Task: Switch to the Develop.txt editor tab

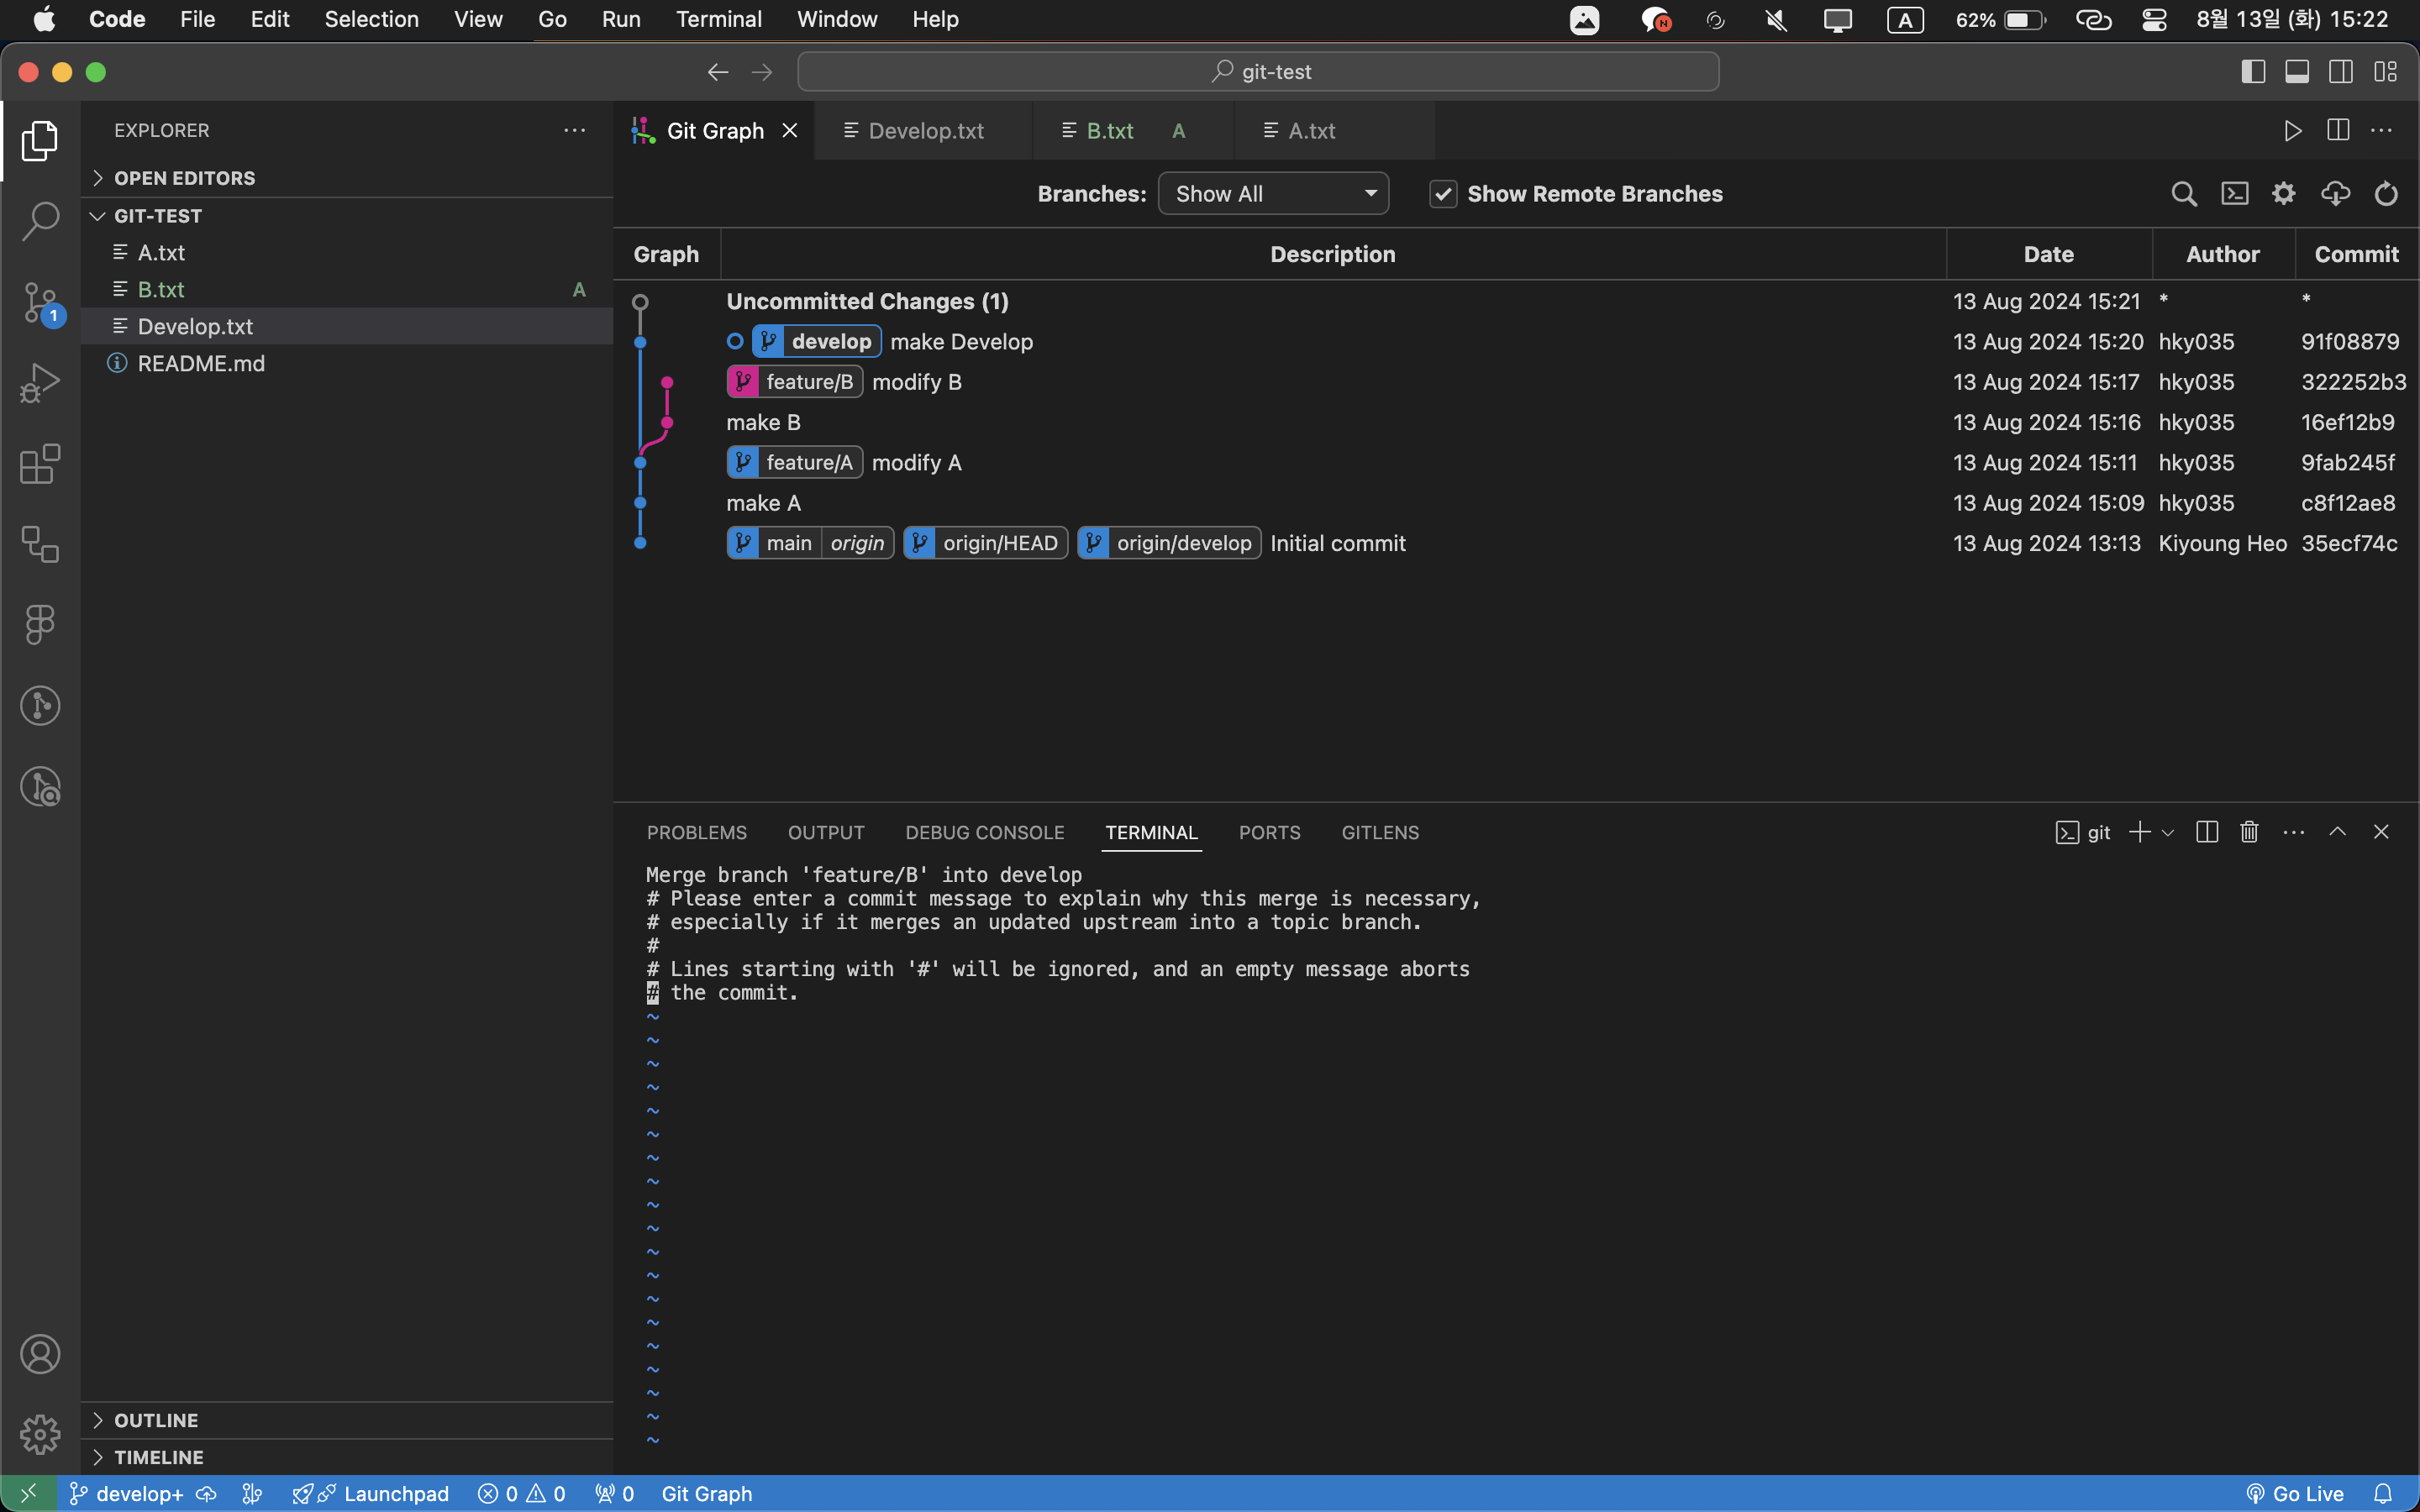Action: [924, 130]
